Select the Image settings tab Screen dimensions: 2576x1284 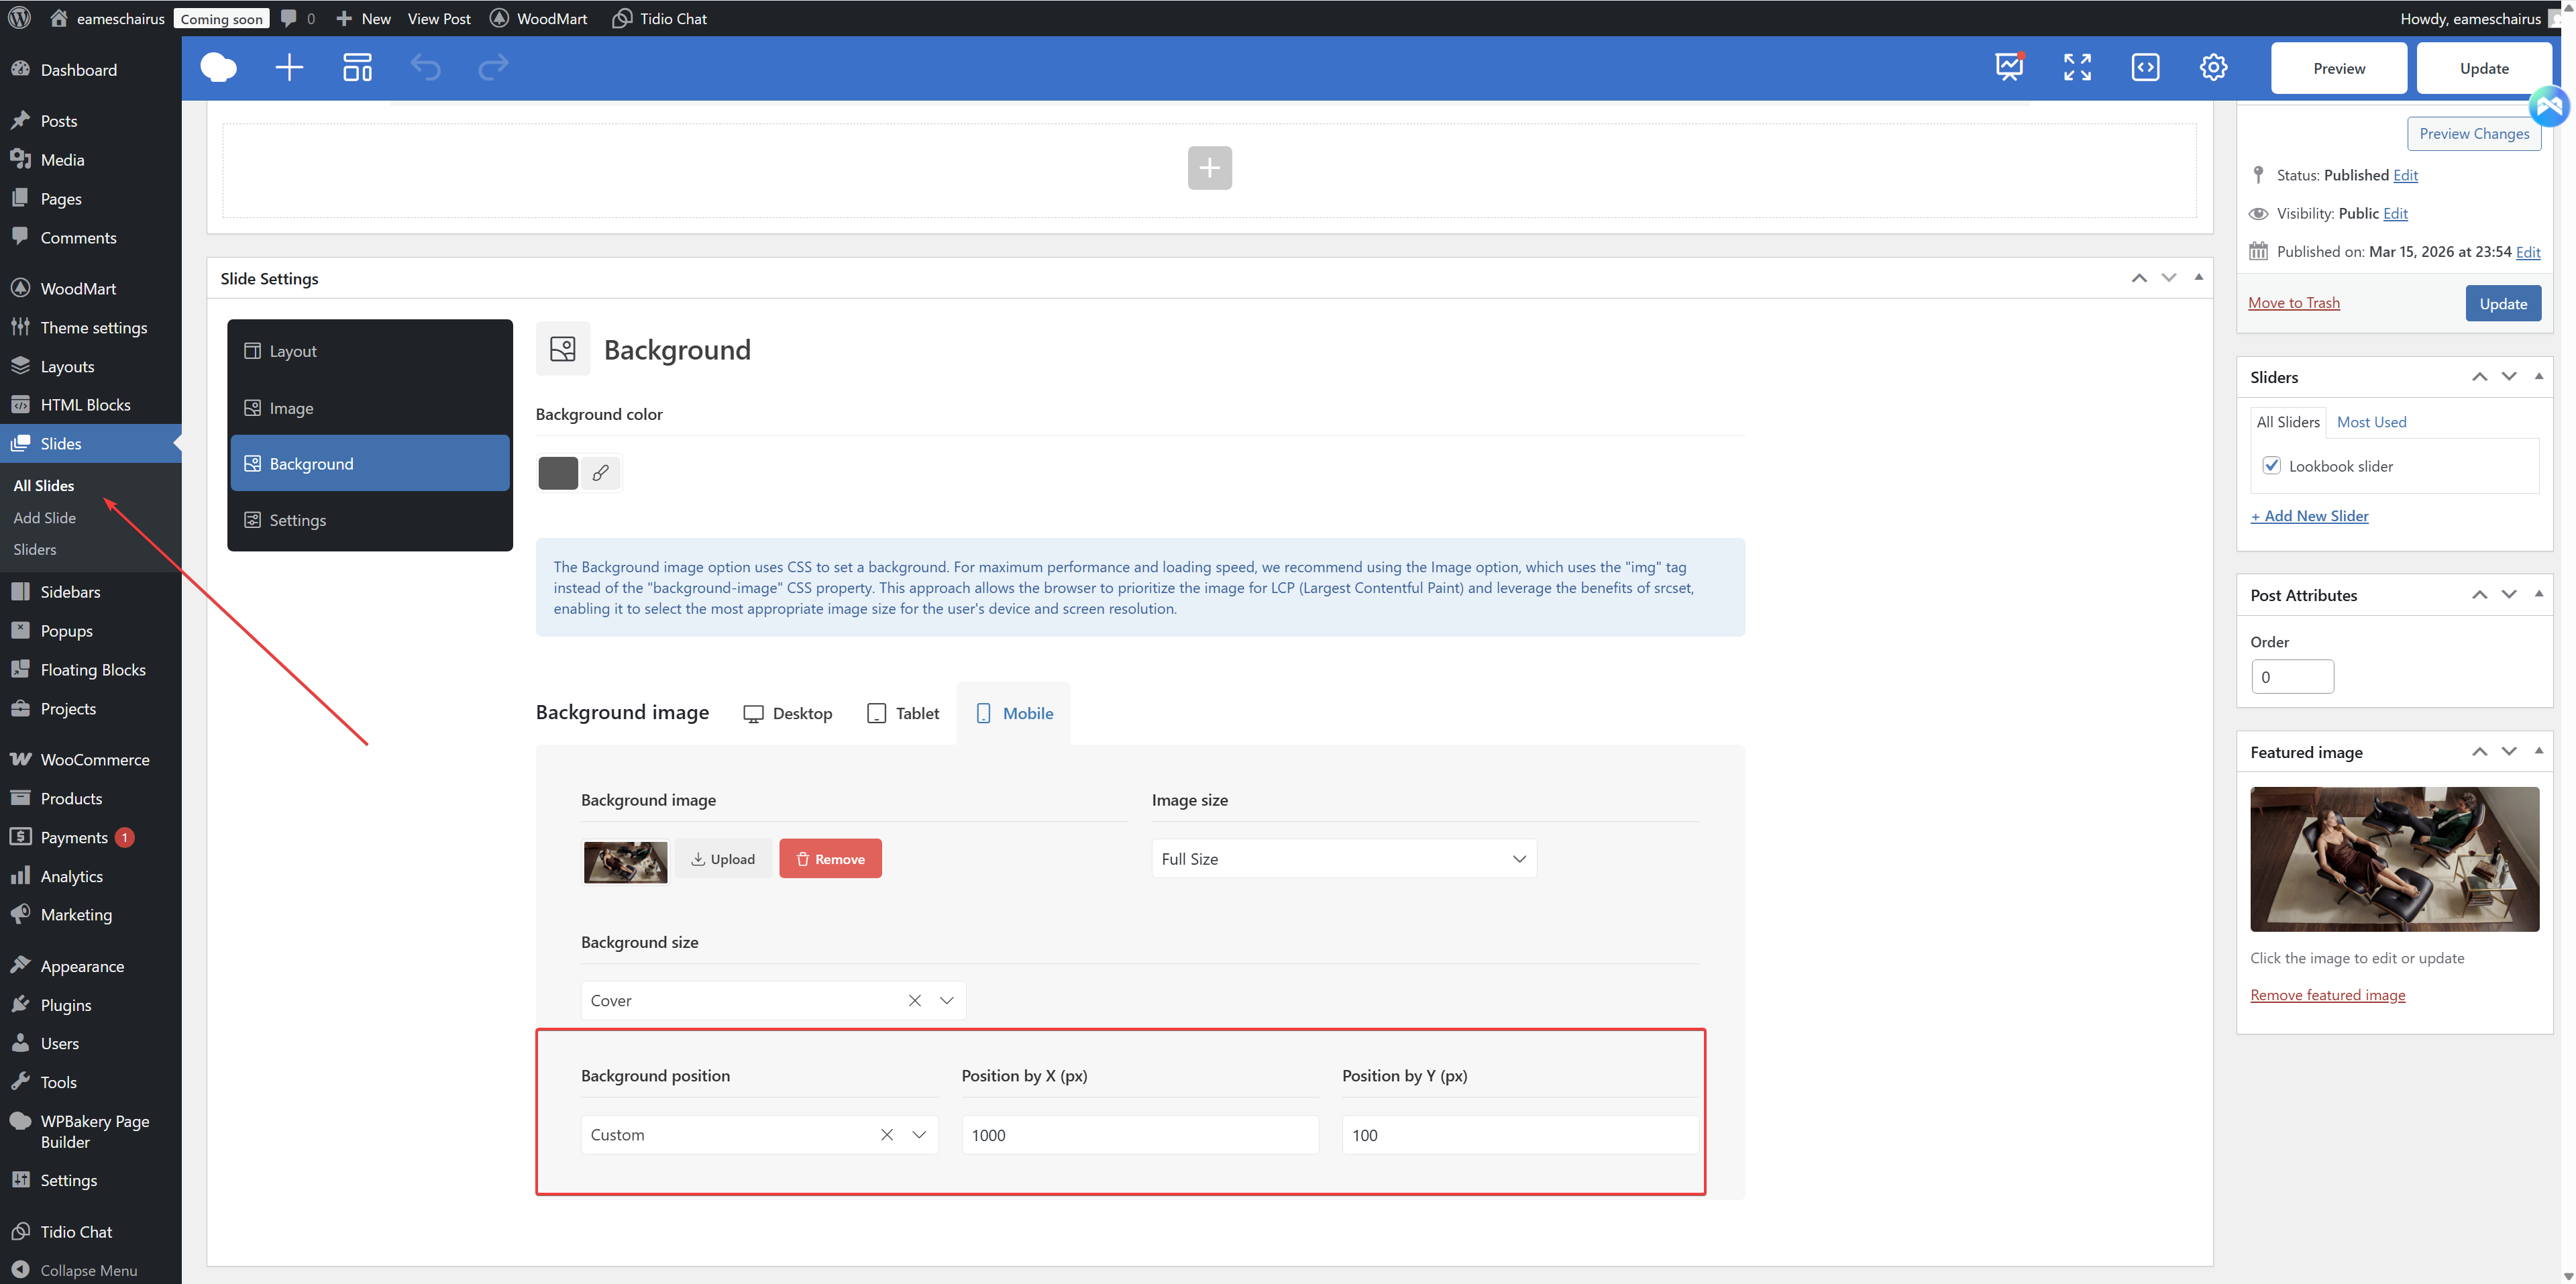coord(370,408)
